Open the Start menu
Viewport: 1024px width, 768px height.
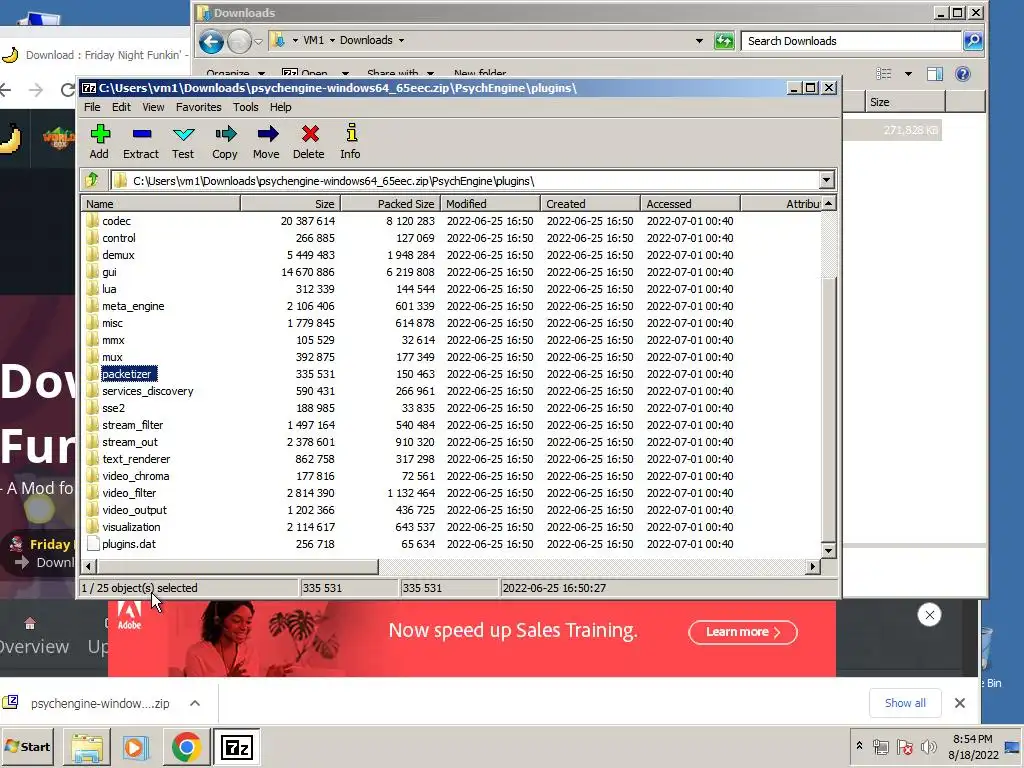pos(28,747)
